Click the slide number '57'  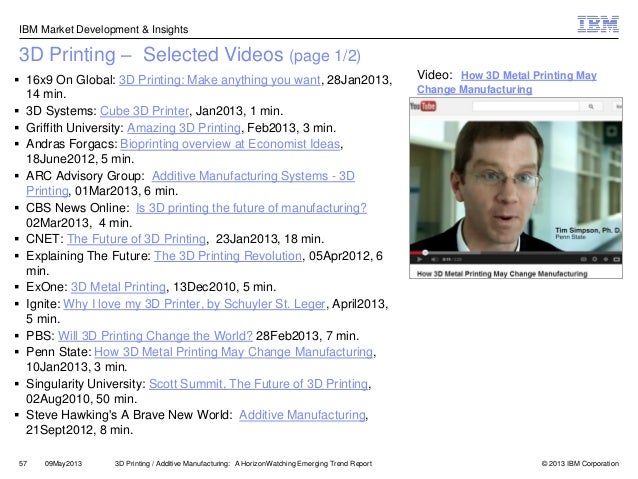[x=23, y=464]
